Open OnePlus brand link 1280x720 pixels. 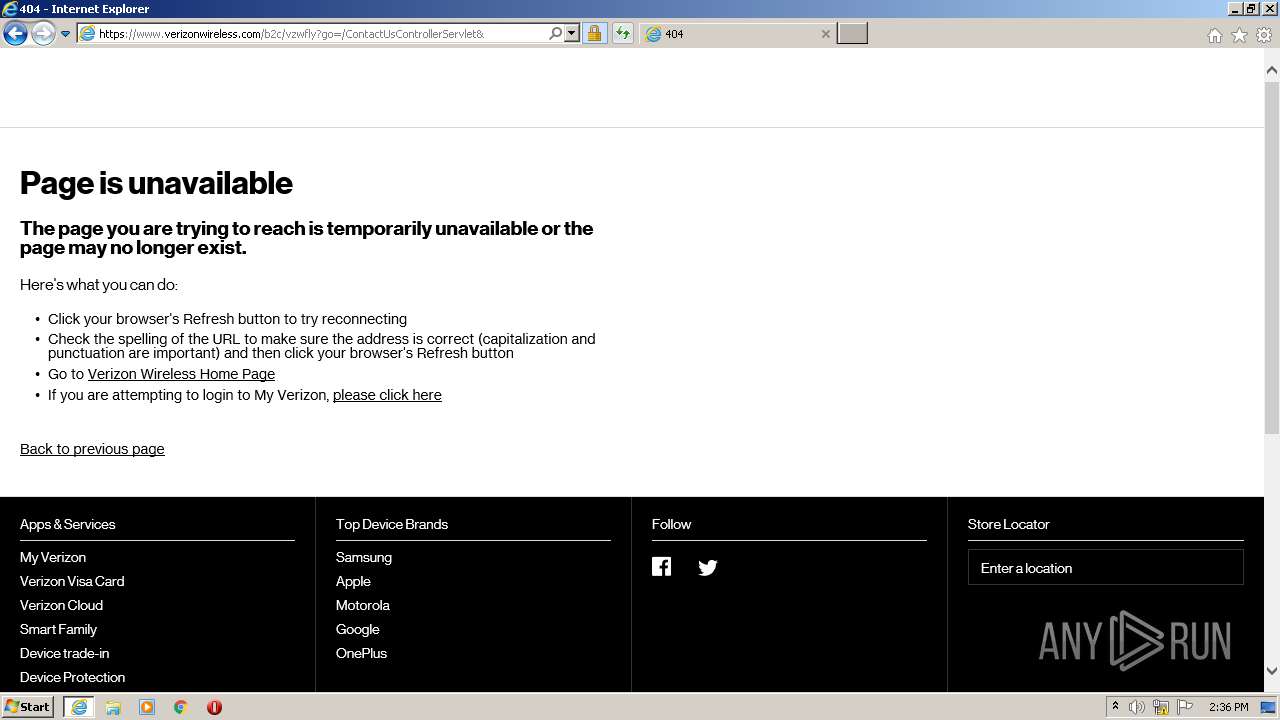[361, 653]
